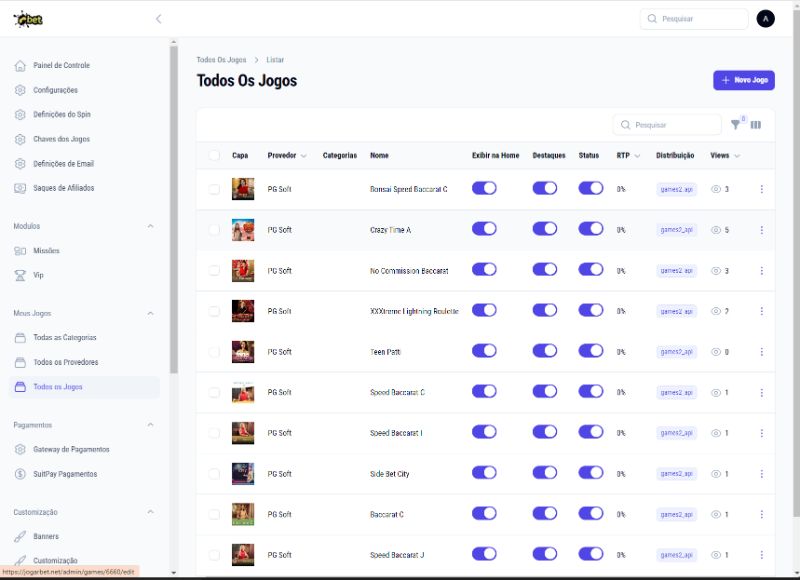Open Gateway de Pagamentos in the sidebar
Viewport: 800px width, 580px height.
pos(71,450)
